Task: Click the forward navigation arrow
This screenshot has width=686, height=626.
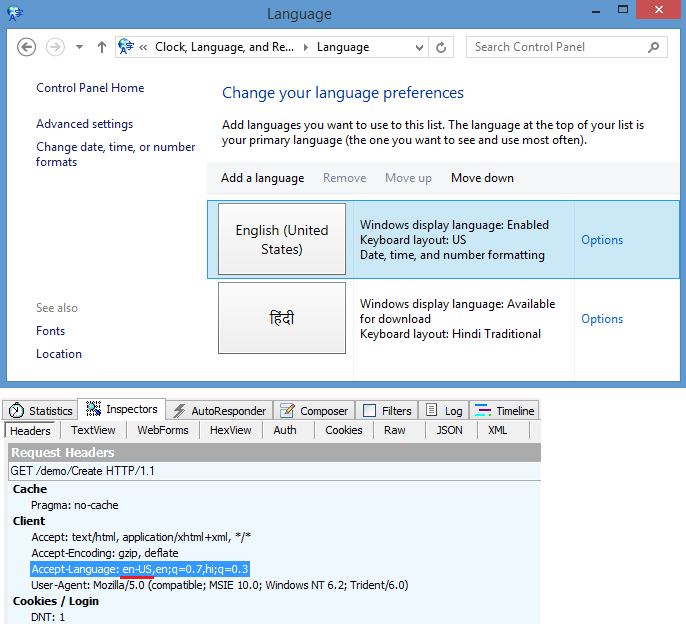Action: pyautogui.click(x=56, y=47)
